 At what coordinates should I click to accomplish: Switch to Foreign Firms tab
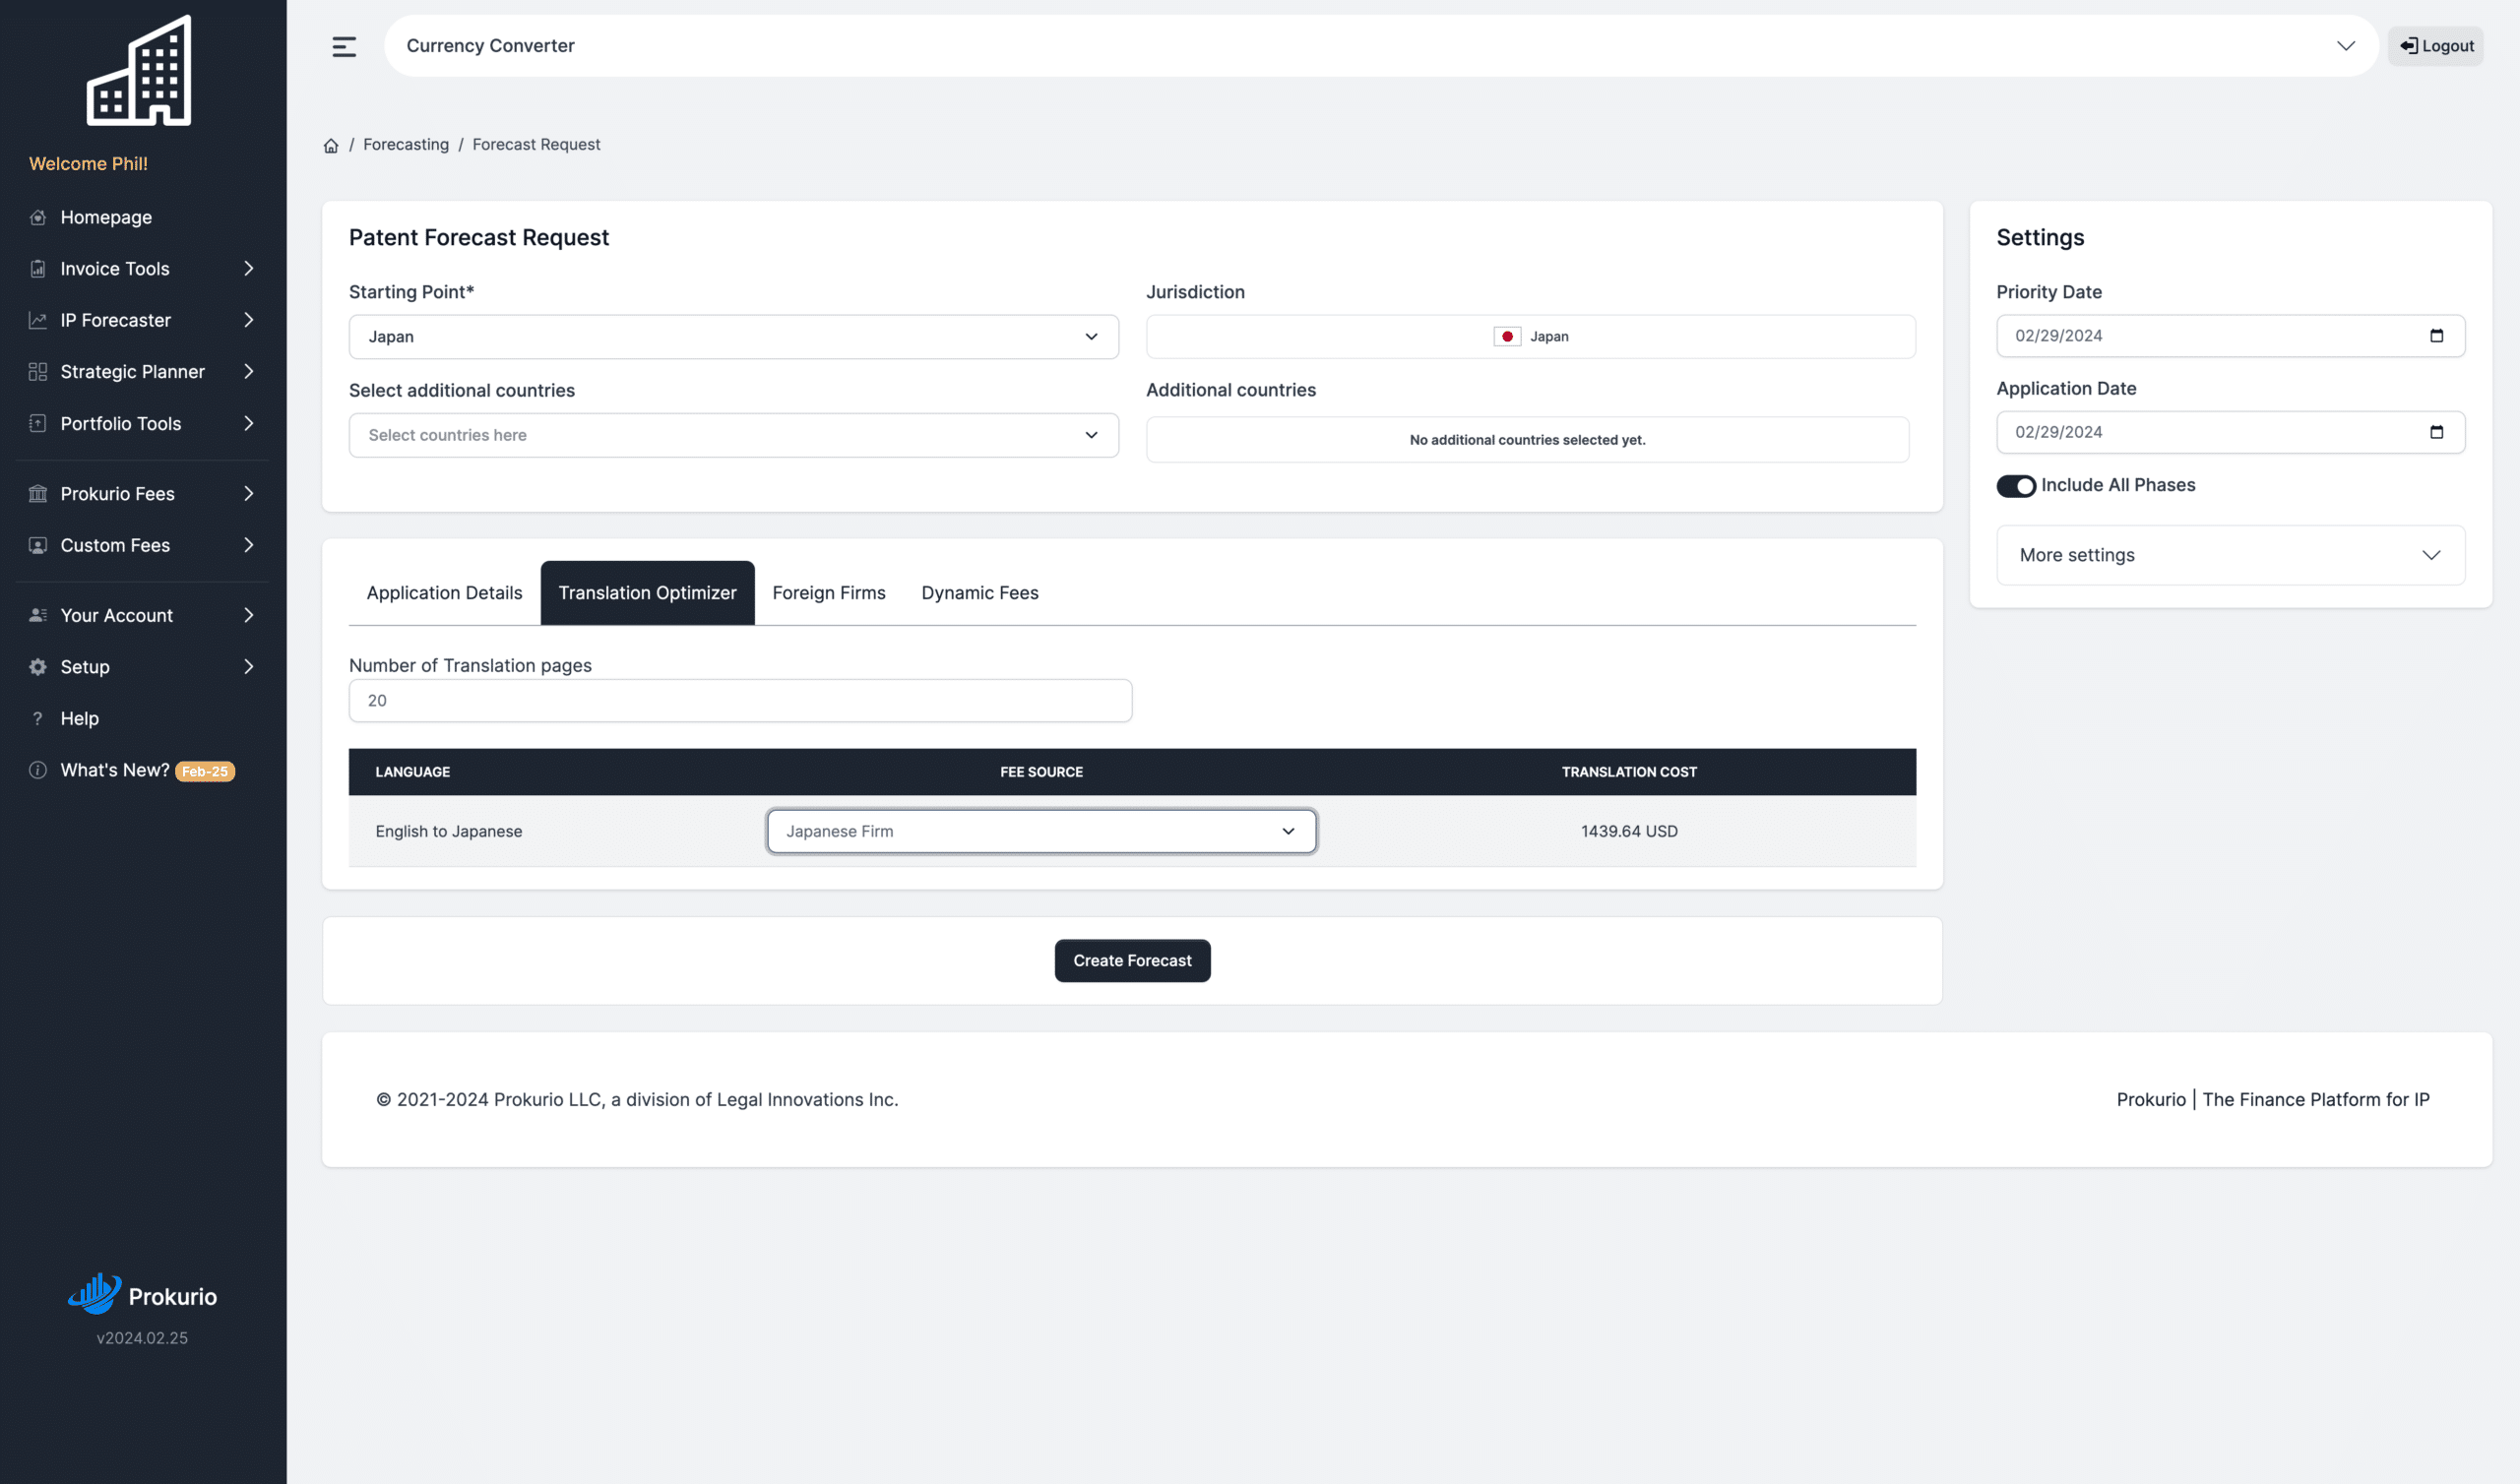828,593
